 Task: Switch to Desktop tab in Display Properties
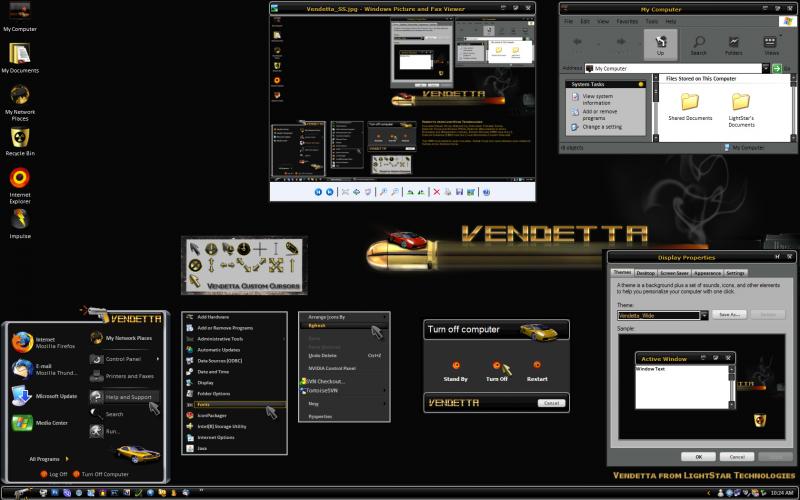click(x=645, y=273)
